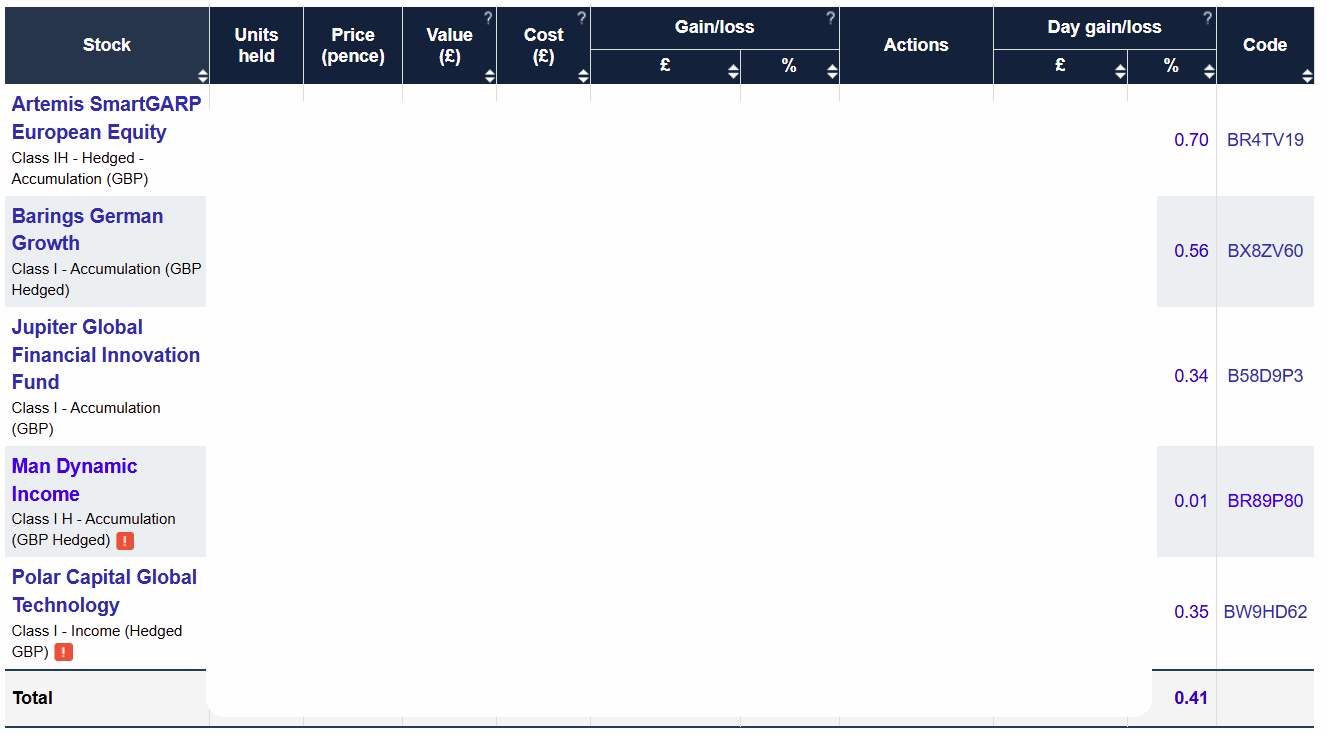The height and width of the screenshot is (737, 1327).
Task: Click the 'Class IH - Hedged - Accumulation (GBP)' text
Action: point(79,168)
